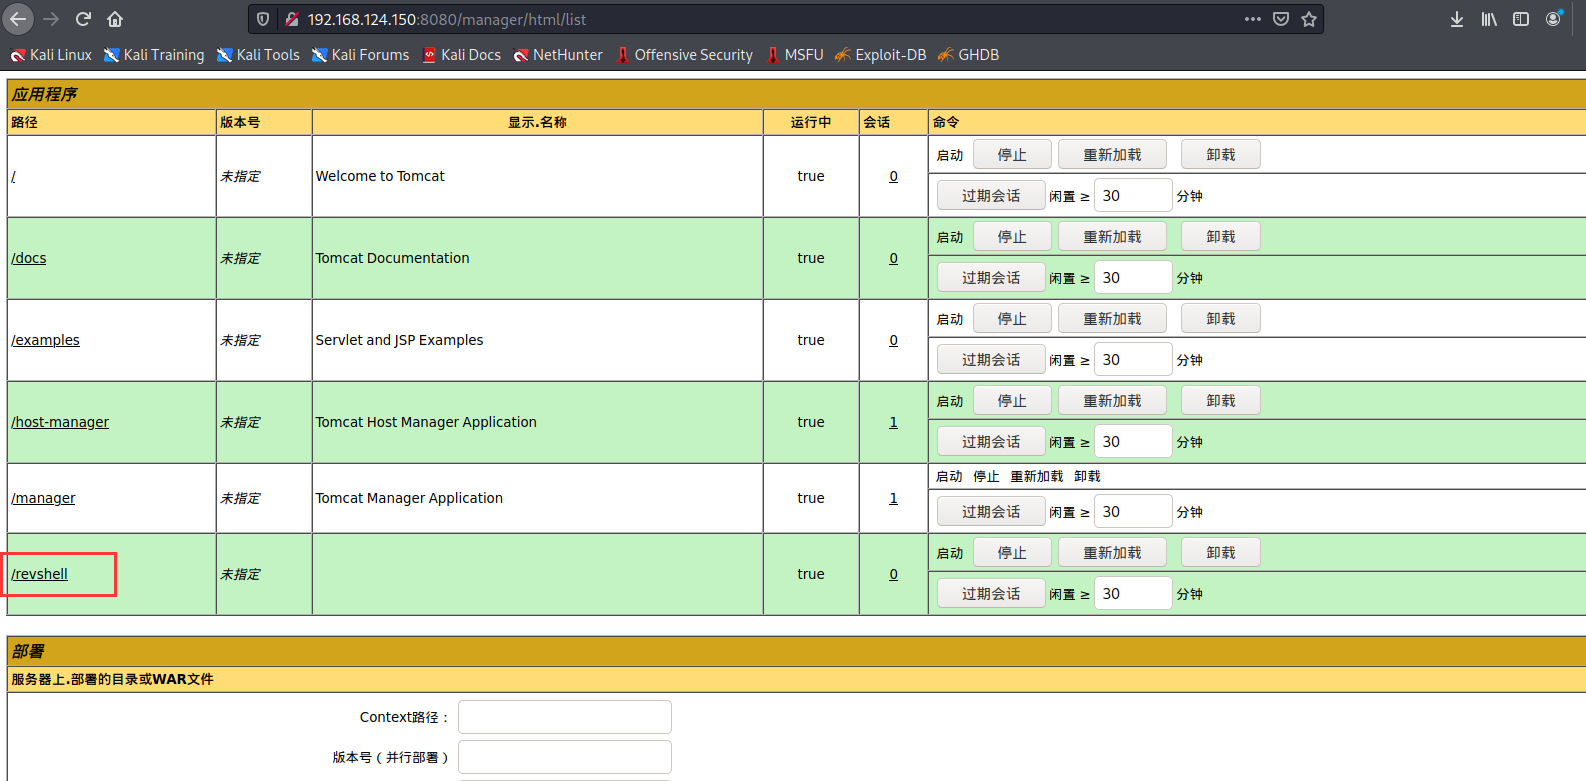Click 过期会话 button for root / app

991,196
